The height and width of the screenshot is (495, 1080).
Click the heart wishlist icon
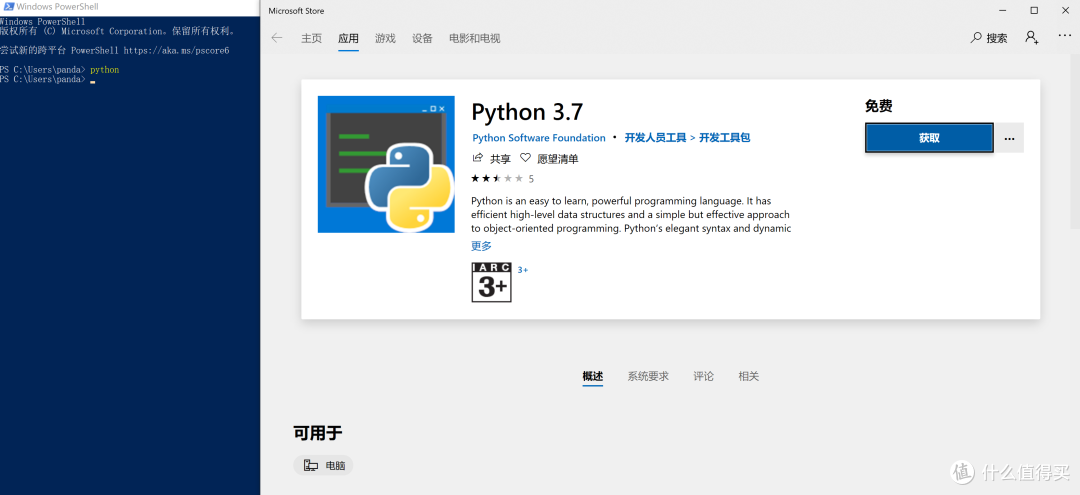pos(526,158)
